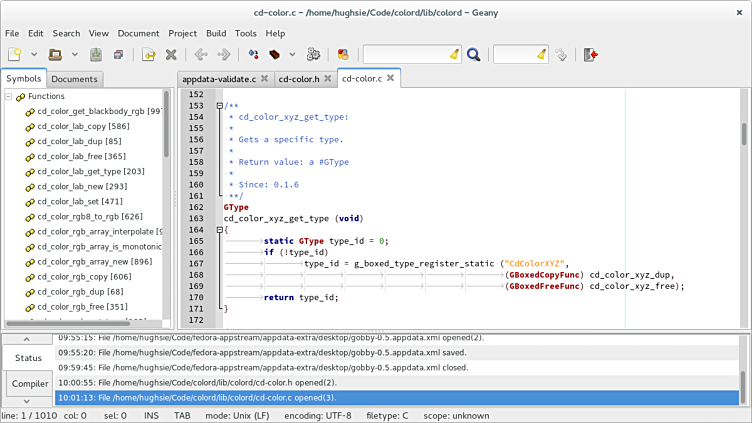Image resolution: width=752 pixels, height=423 pixels.
Task: Open the Build menu
Action: click(216, 33)
